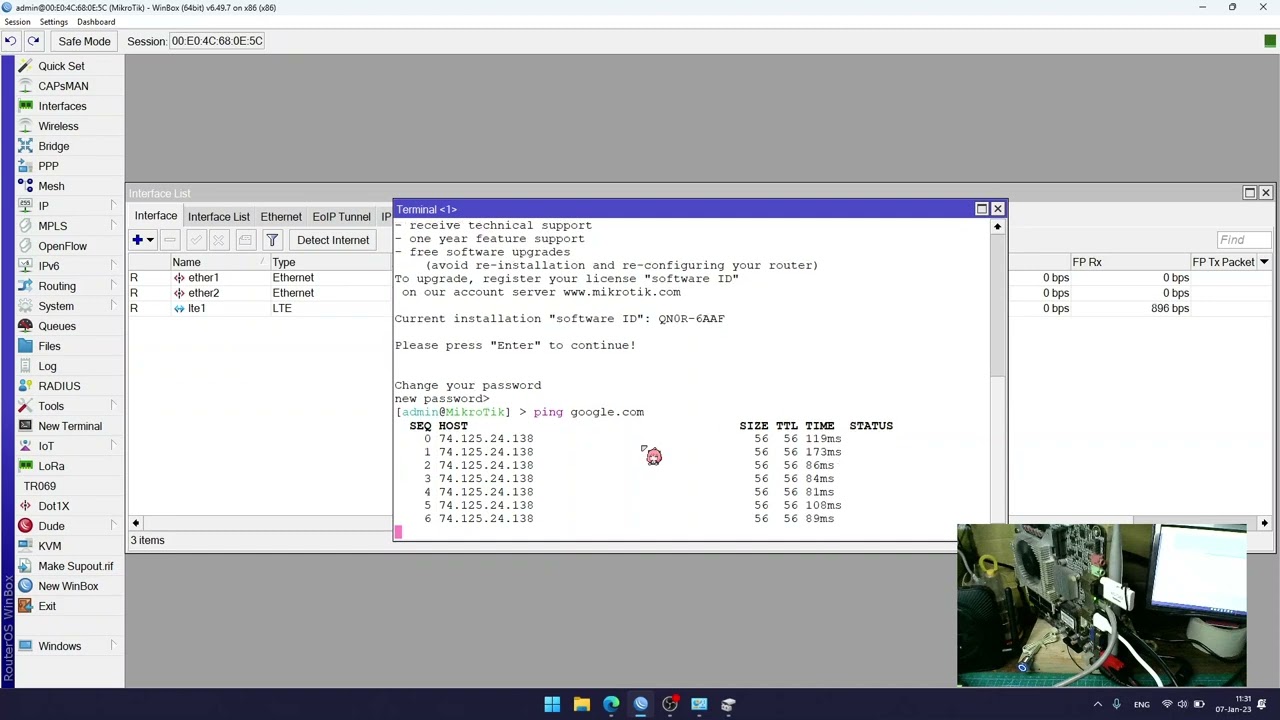
Task: Switch to the Interface List tab
Action: click(x=218, y=217)
